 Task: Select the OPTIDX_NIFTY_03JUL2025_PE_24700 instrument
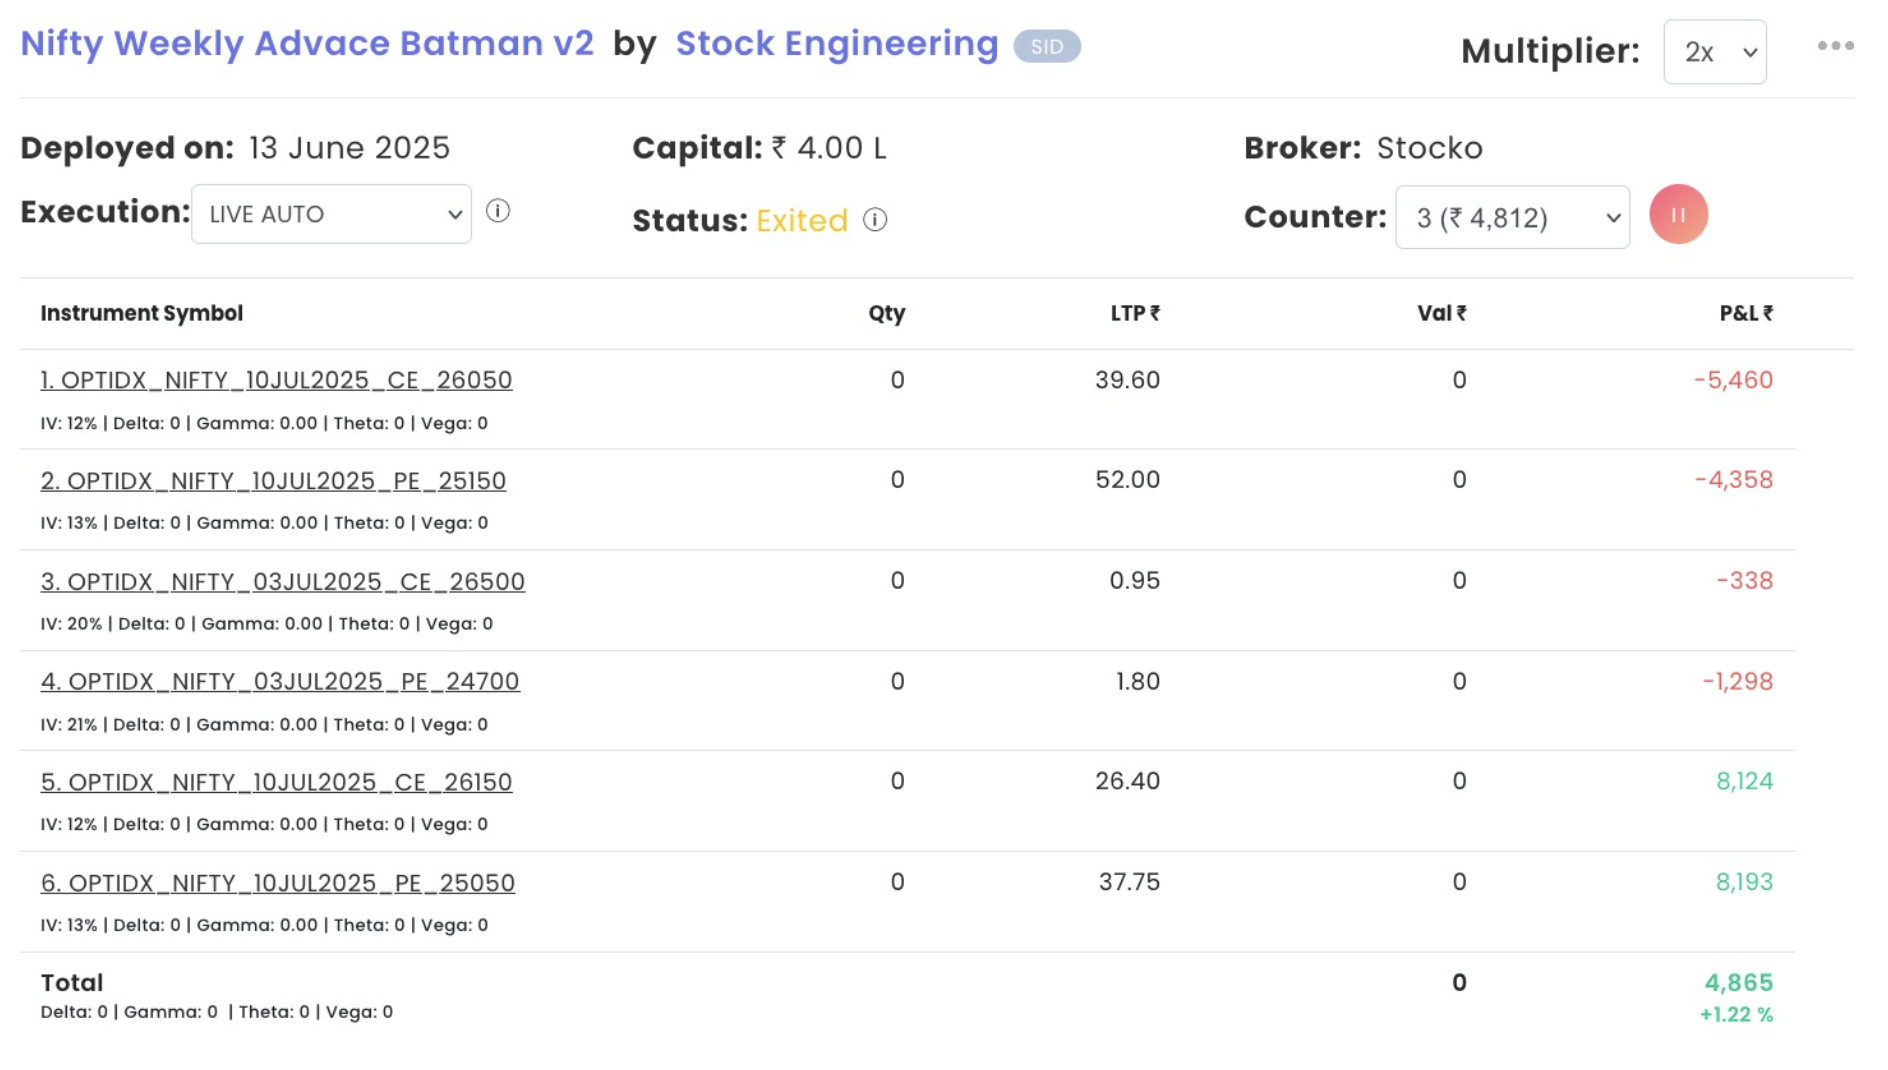[x=280, y=682]
